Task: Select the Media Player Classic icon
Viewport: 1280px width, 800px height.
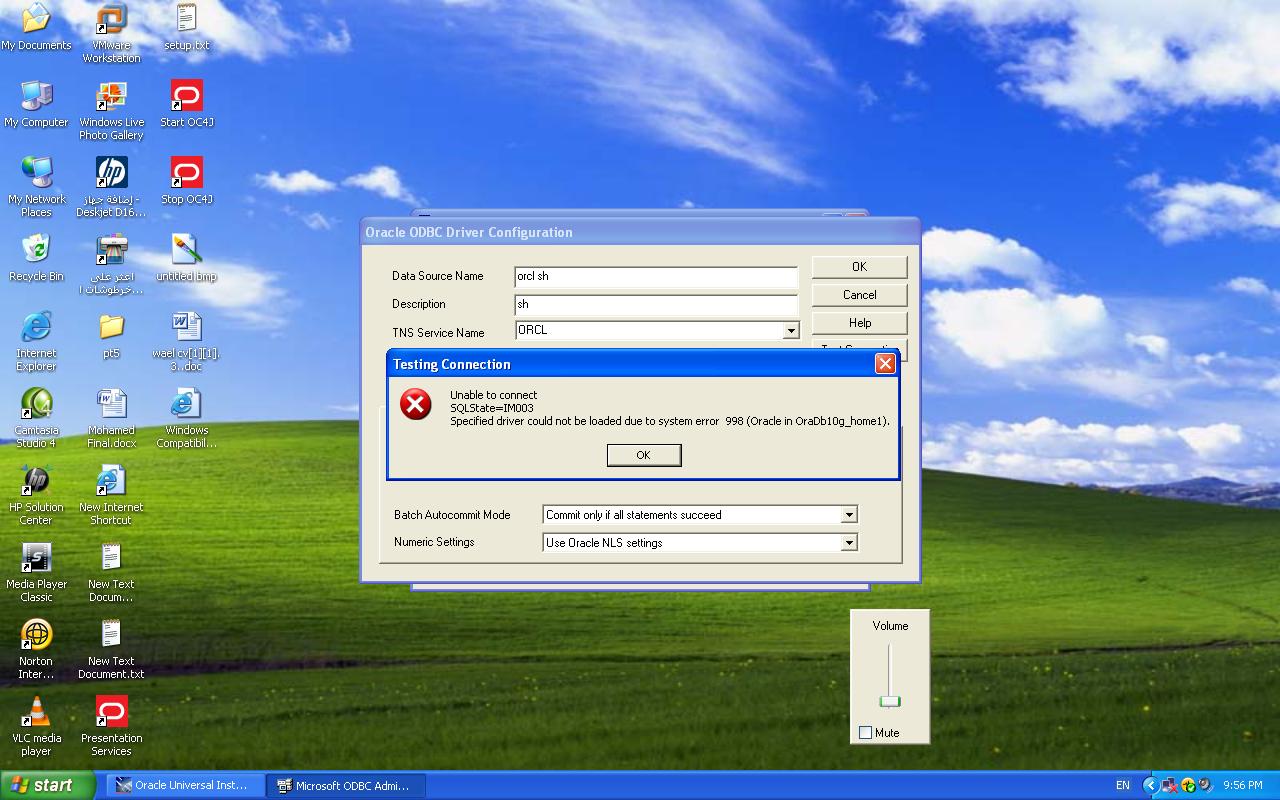Action: 36,558
